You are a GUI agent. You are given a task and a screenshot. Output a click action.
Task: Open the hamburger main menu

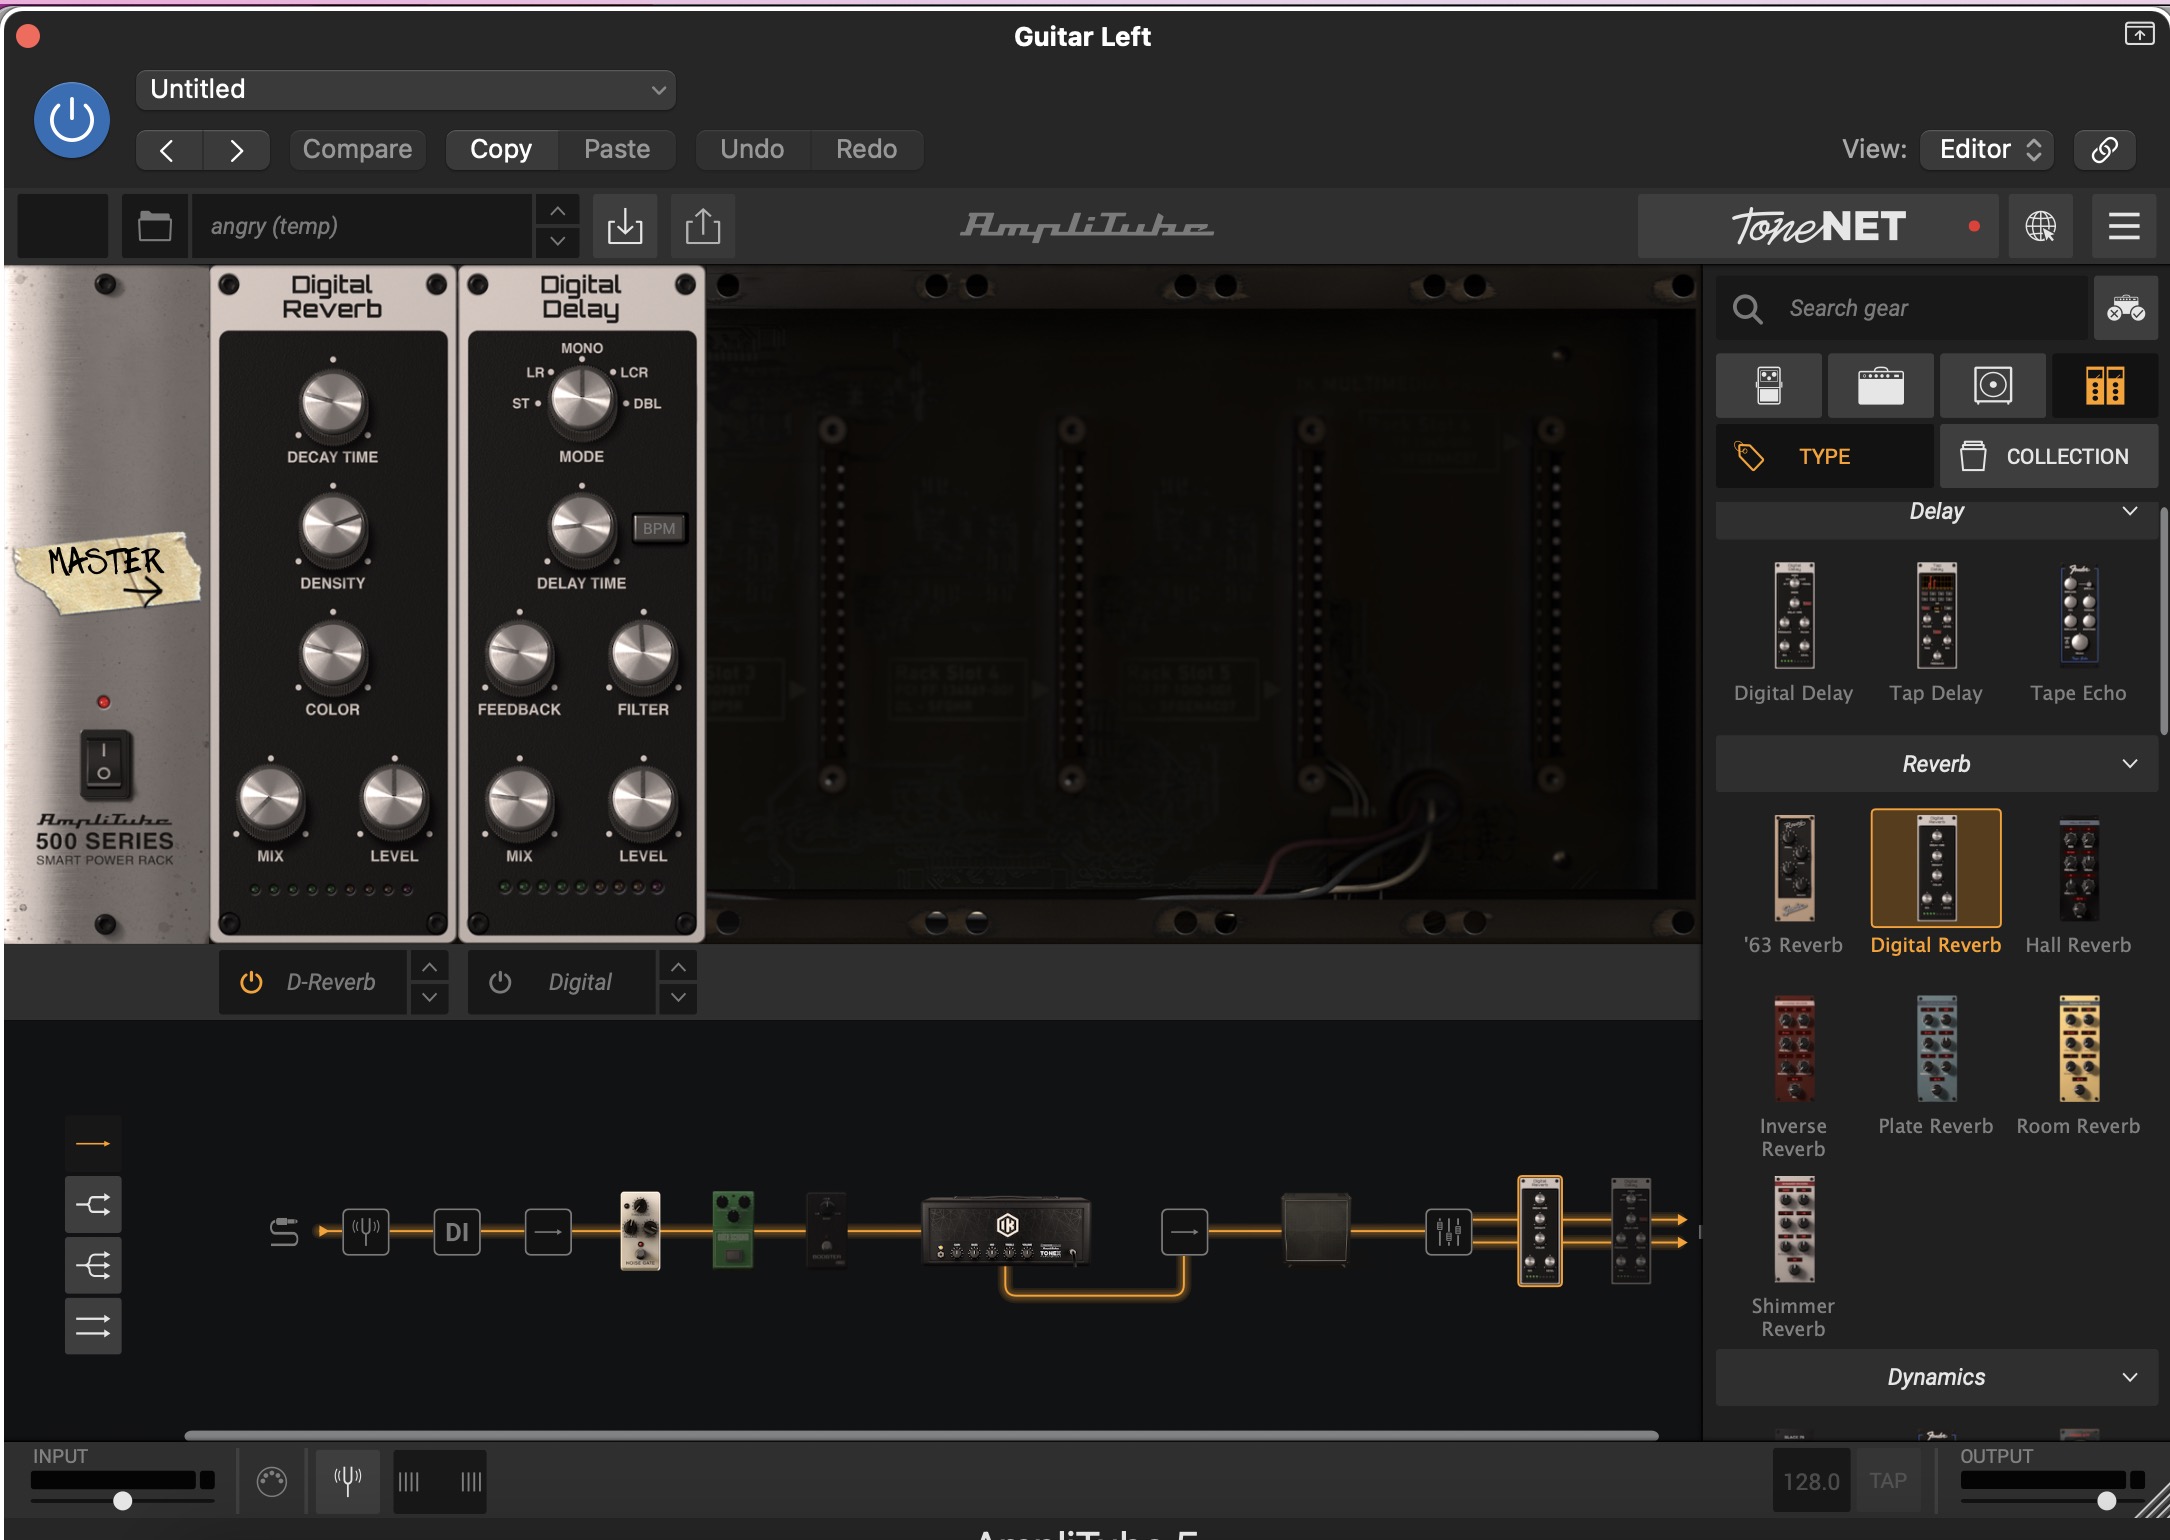[x=2124, y=226]
